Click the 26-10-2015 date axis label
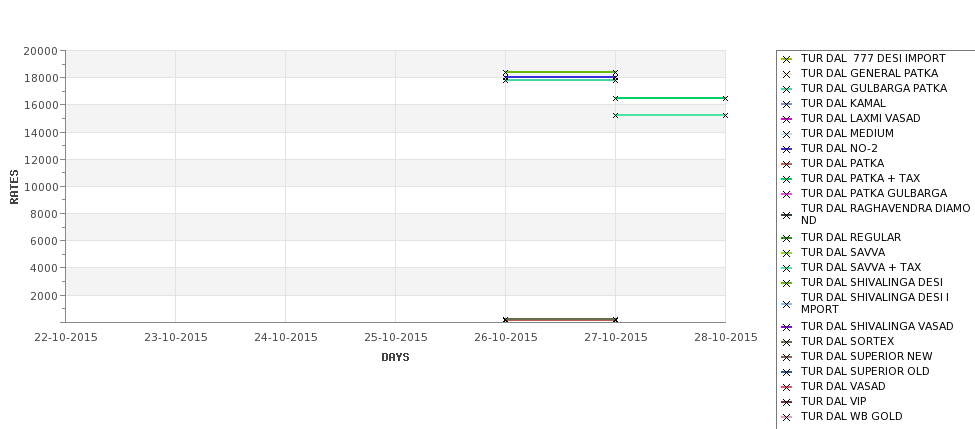975x429 pixels. click(506, 338)
